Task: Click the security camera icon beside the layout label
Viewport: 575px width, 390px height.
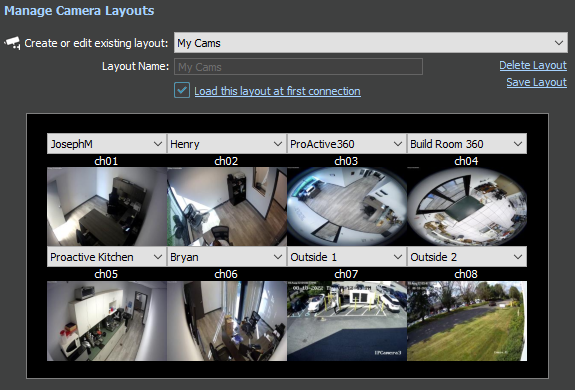Action: tap(12, 43)
